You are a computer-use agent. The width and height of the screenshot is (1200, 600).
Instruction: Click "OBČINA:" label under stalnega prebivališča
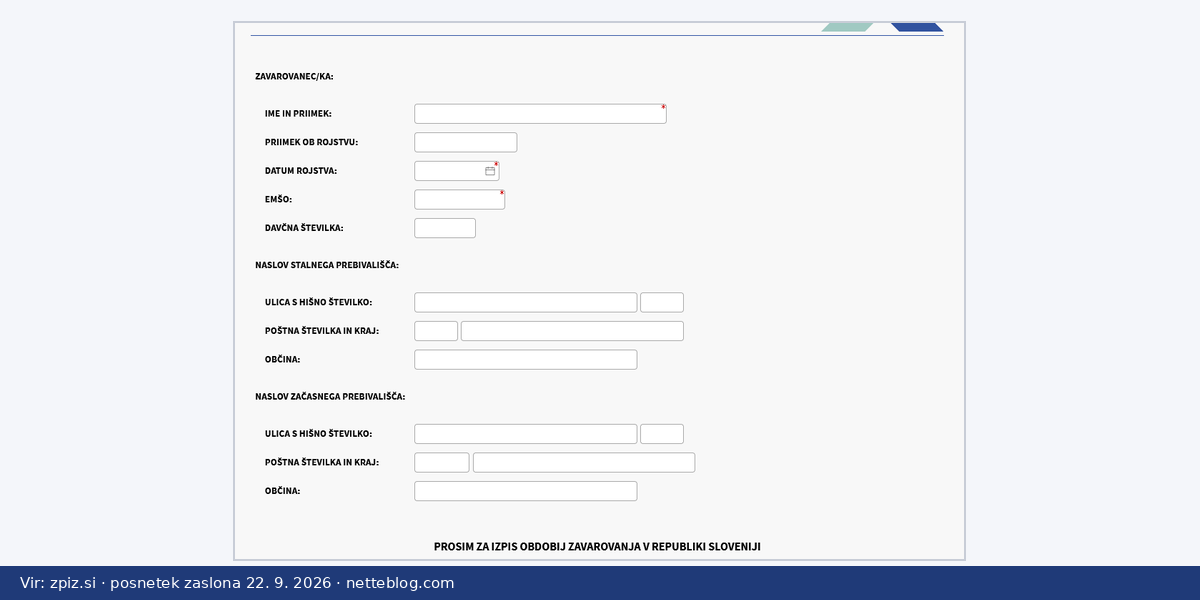pyautogui.click(x=283, y=359)
